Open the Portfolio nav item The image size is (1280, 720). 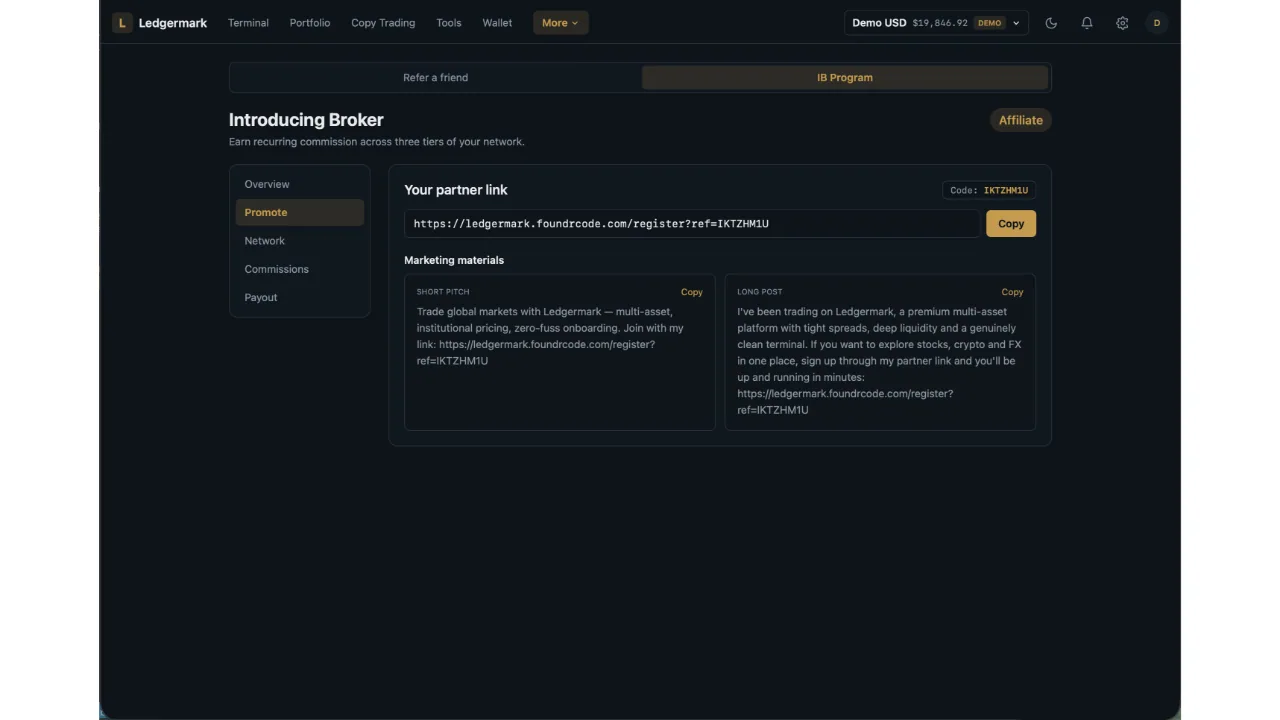point(310,23)
